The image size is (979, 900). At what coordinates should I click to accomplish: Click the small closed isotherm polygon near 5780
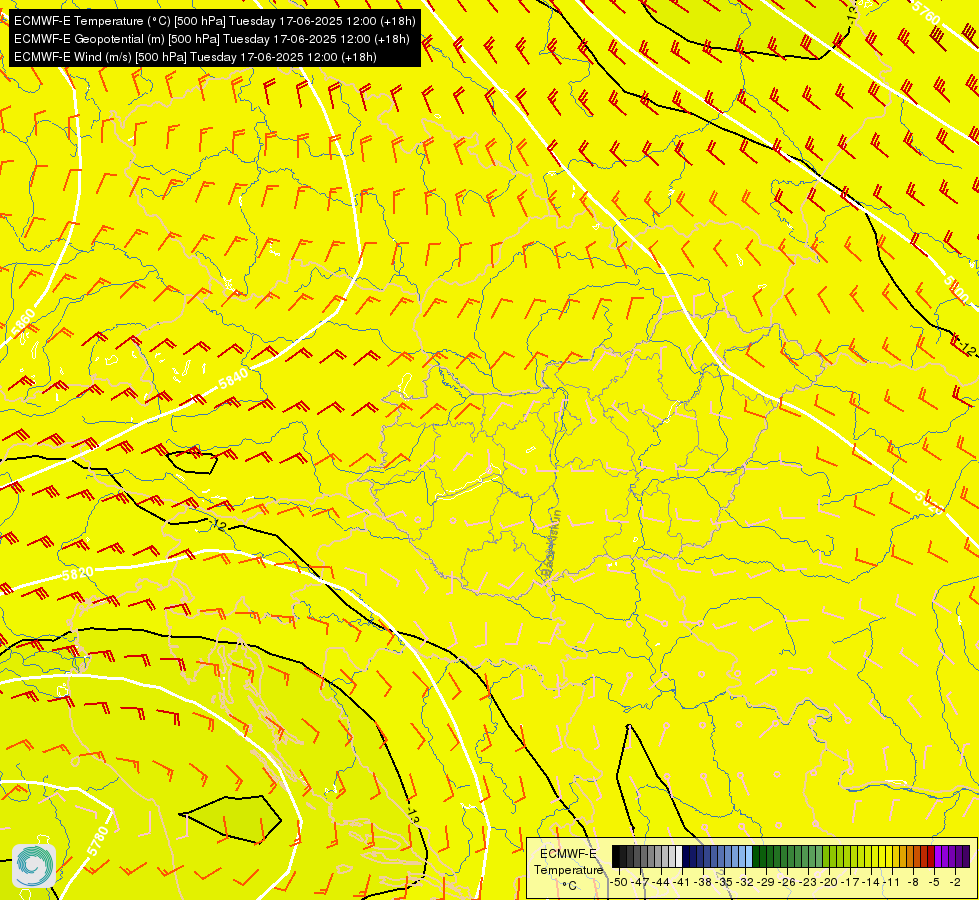click(x=230, y=819)
